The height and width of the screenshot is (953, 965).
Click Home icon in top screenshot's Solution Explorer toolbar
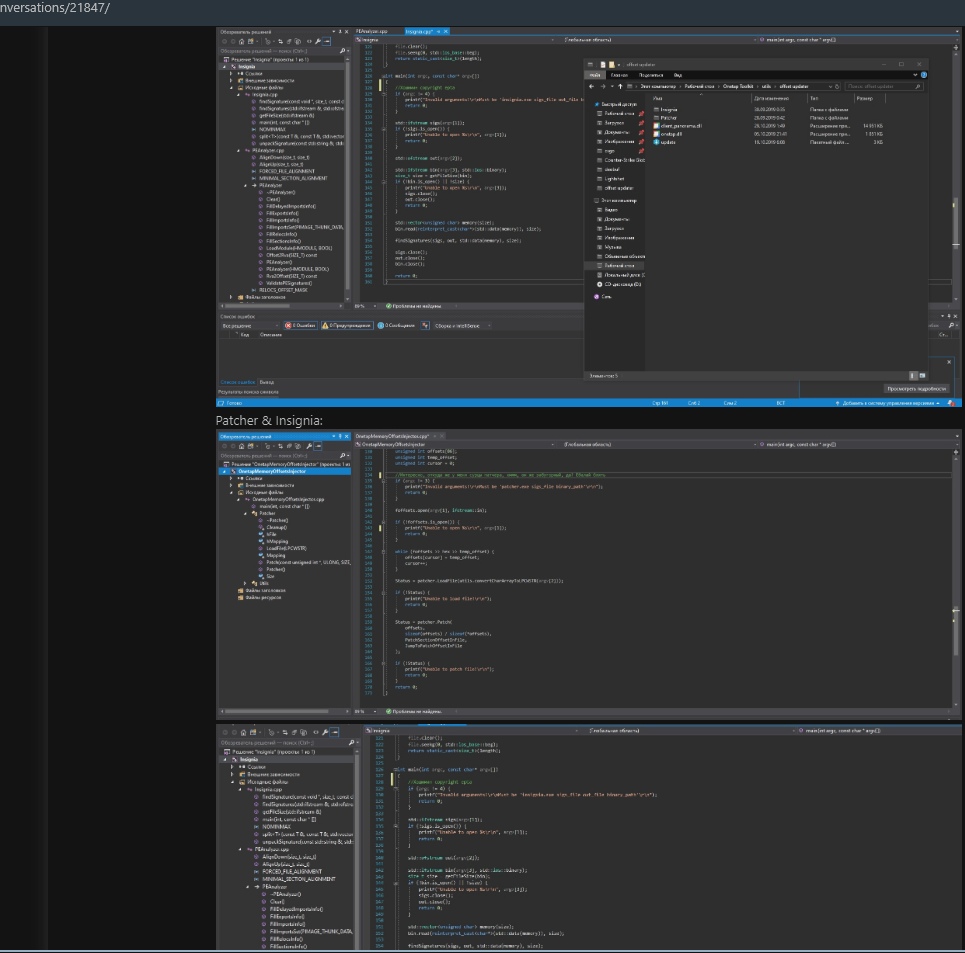(241, 42)
